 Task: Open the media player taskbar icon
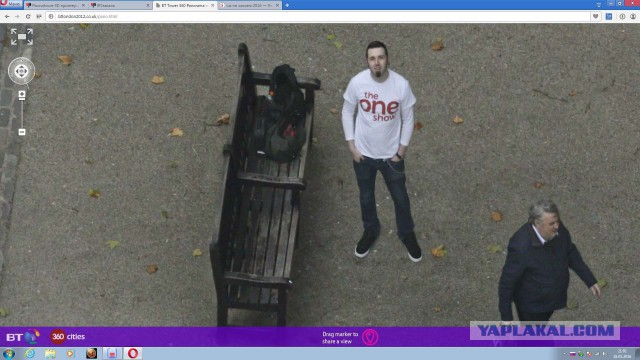[71, 353]
